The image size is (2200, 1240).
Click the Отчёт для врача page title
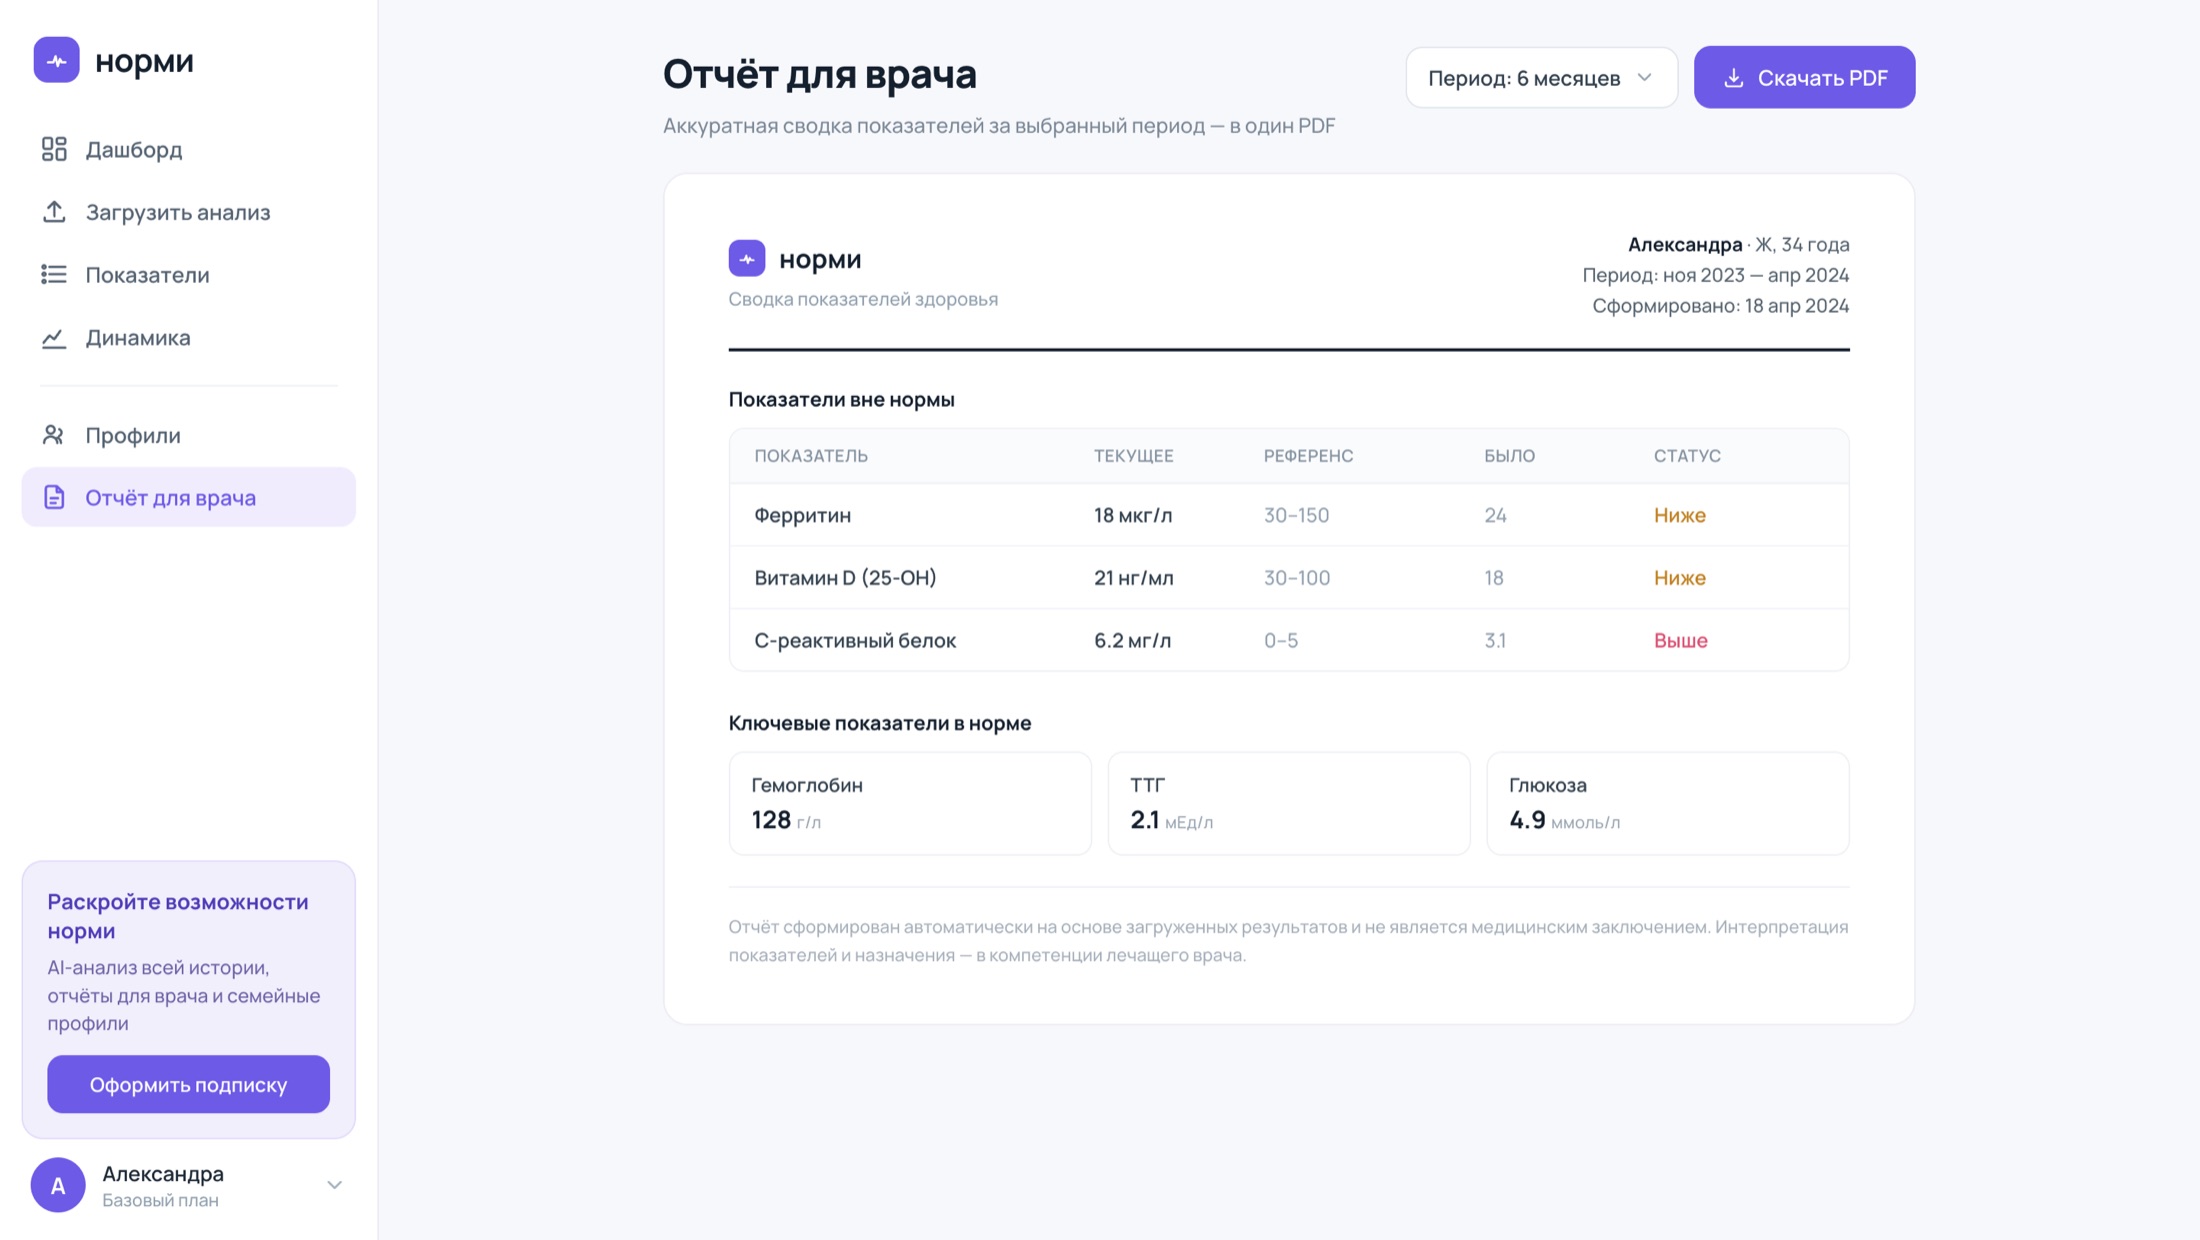[x=820, y=74]
